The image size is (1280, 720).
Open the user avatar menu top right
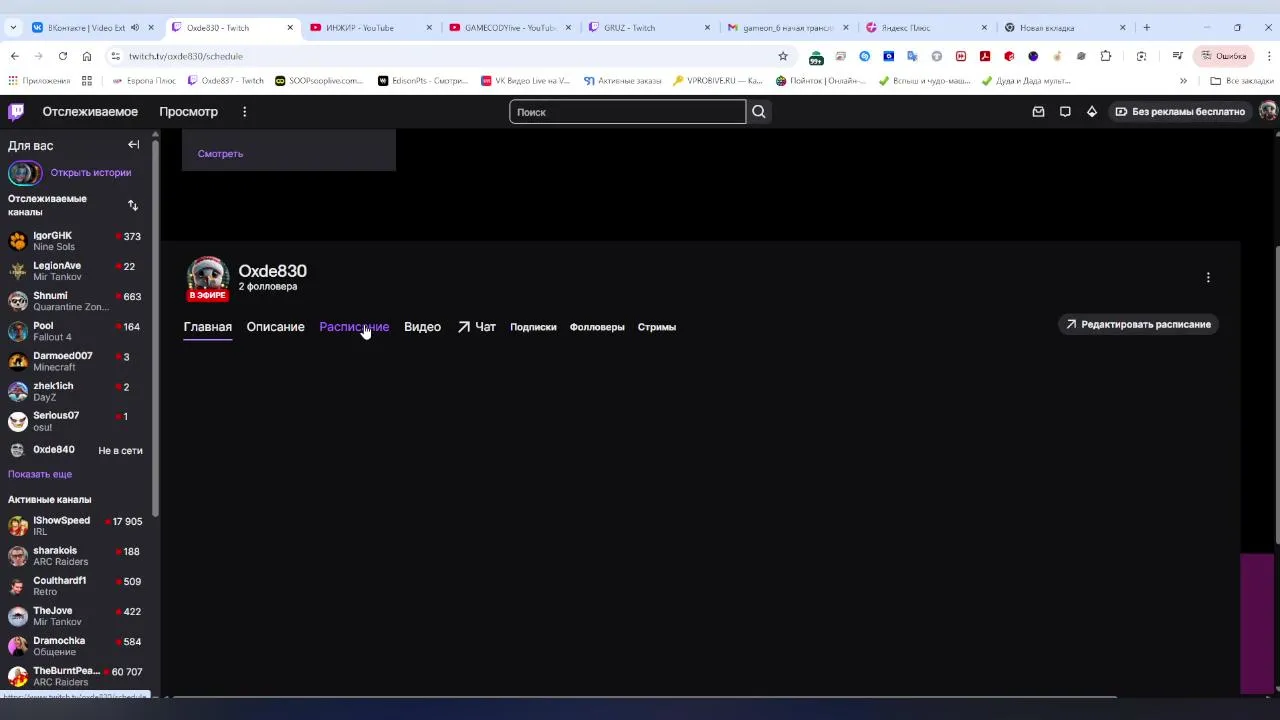pos(1268,112)
